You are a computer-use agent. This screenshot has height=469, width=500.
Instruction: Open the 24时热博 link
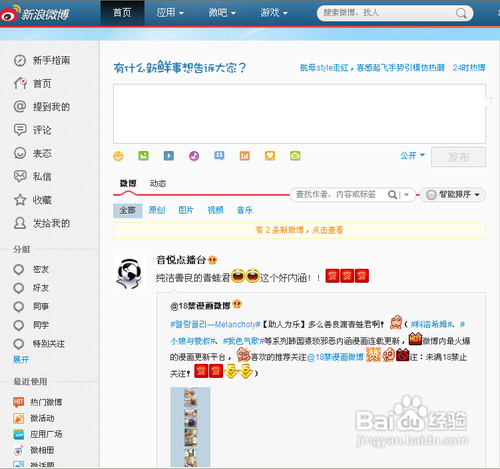pos(469,68)
